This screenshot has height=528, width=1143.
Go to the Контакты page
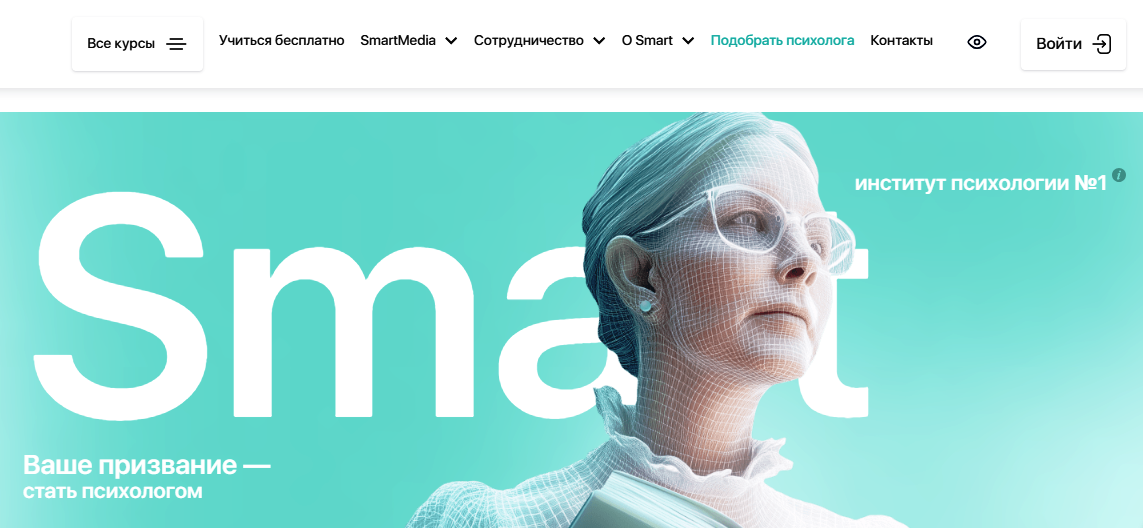tap(902, 41)
